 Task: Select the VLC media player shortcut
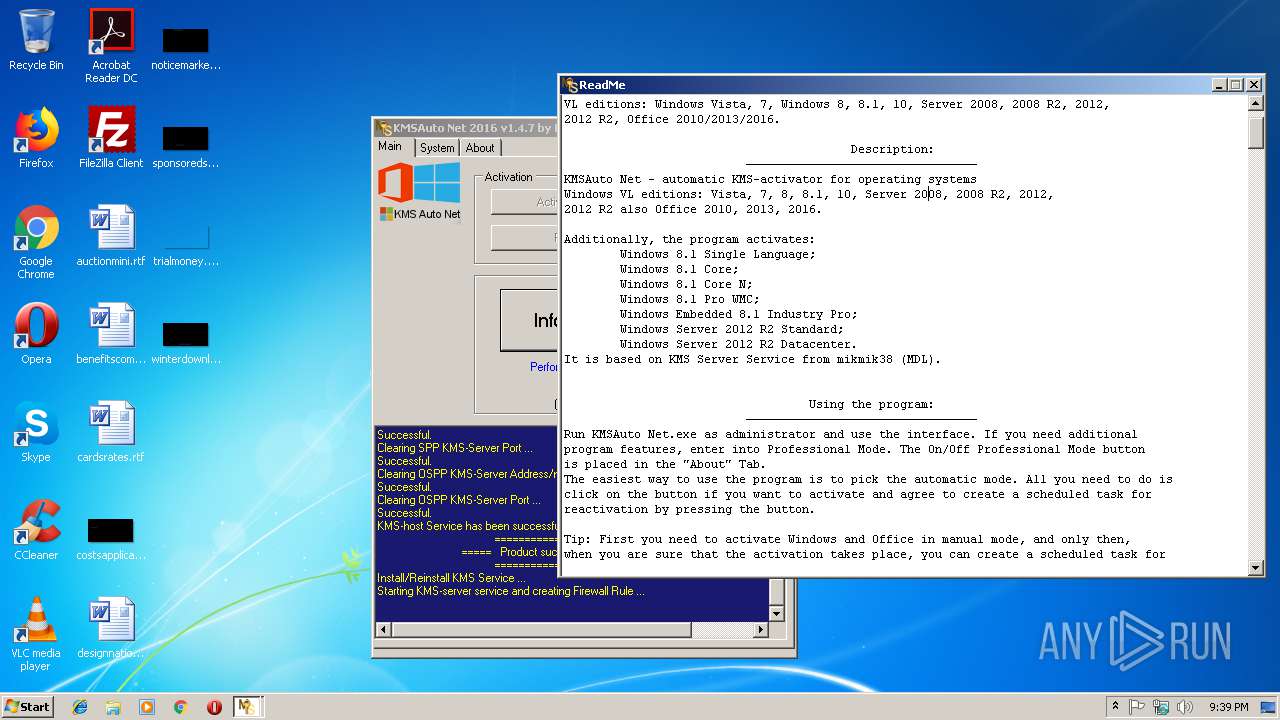[36, 634]
